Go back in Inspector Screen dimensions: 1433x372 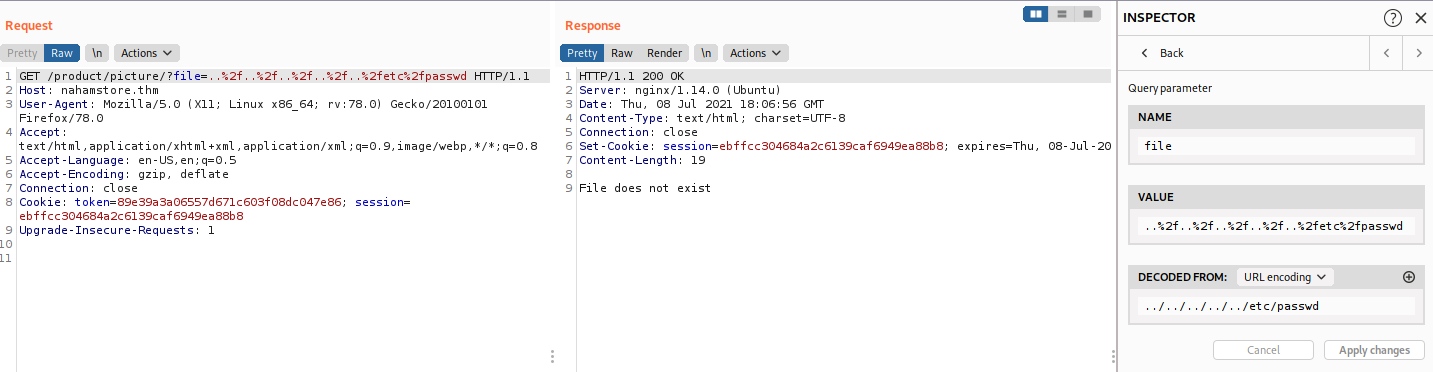1161,53
